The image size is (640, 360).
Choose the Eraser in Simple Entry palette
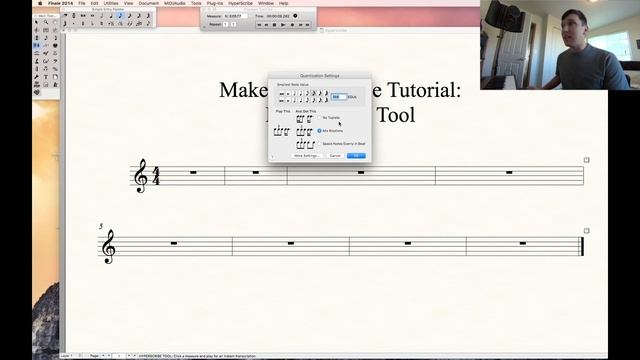coord(65,15)
